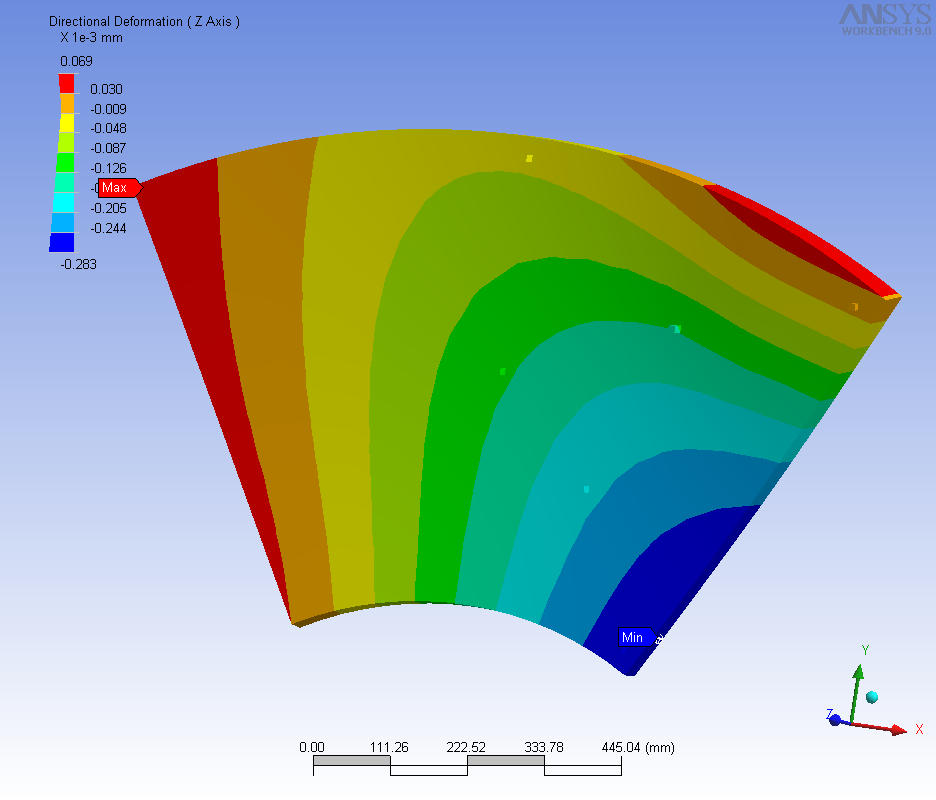Pick the orange legend color band
The height and width of the screenshot is (800, 936).
tap(66, 103)
